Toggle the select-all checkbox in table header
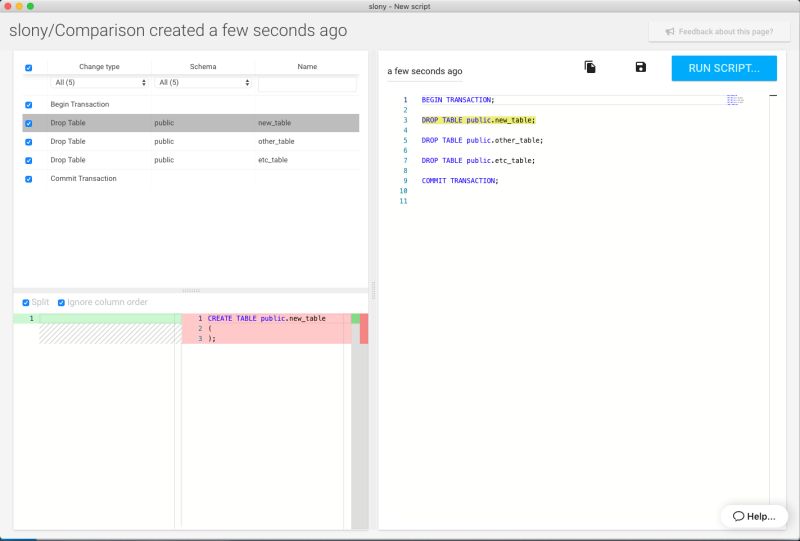Image resolution: width=800 pixels, height=541 pixels. [29, 67]
